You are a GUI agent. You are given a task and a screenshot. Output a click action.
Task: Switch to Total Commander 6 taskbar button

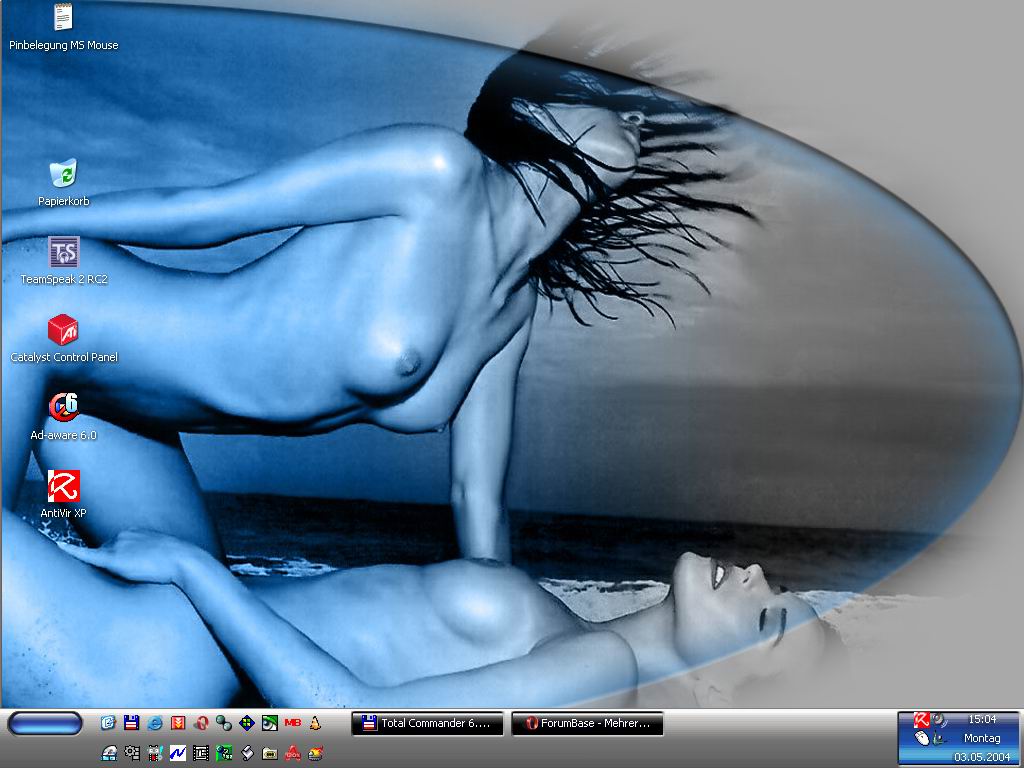[427, 723]
